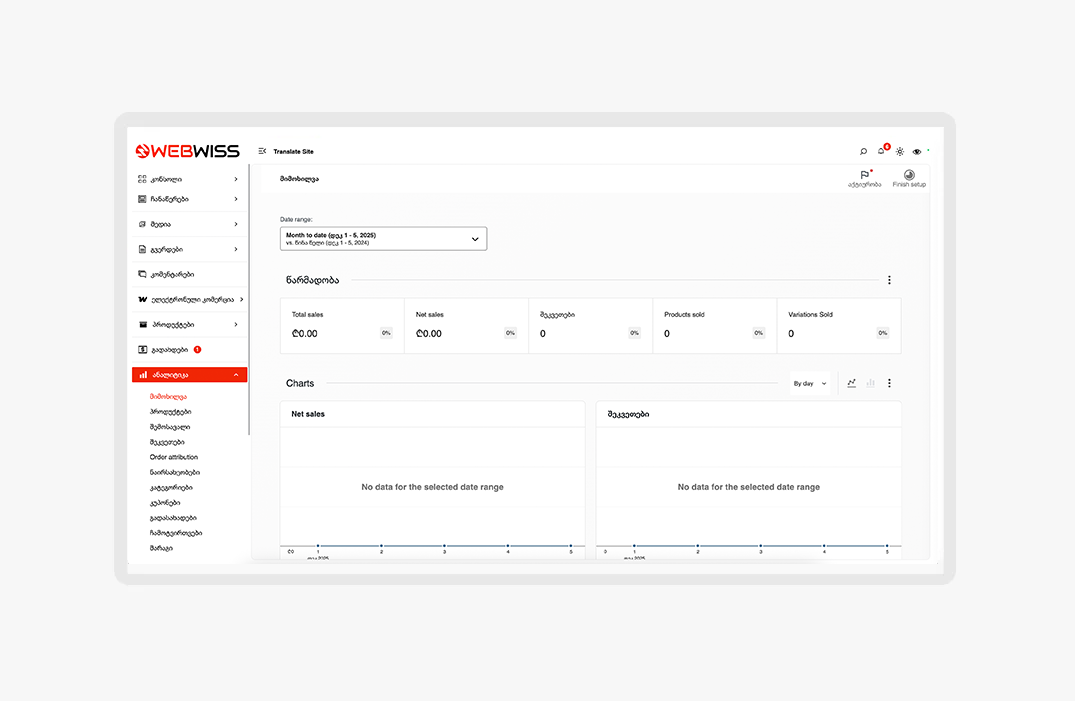
Task: Click the Total sales summary card
Action: point(342,325)
